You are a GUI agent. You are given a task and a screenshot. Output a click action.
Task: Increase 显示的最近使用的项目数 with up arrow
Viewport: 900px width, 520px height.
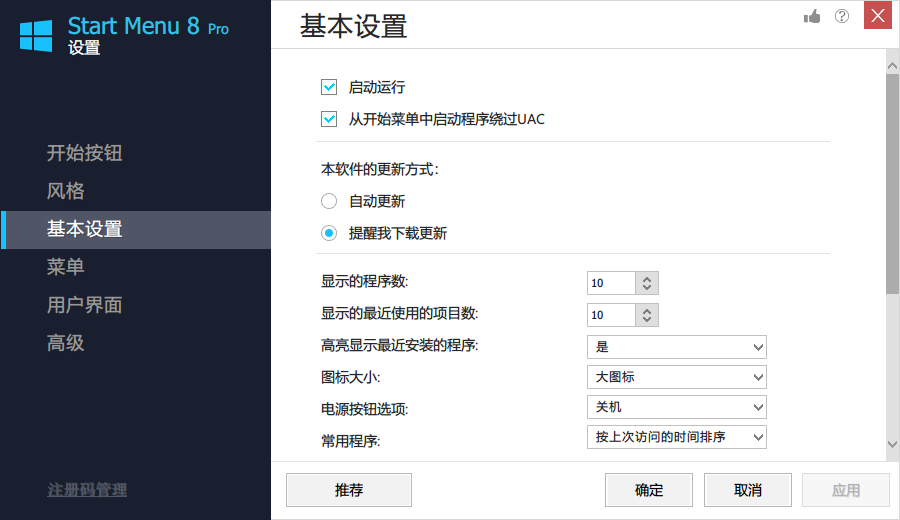coord(647,311)
